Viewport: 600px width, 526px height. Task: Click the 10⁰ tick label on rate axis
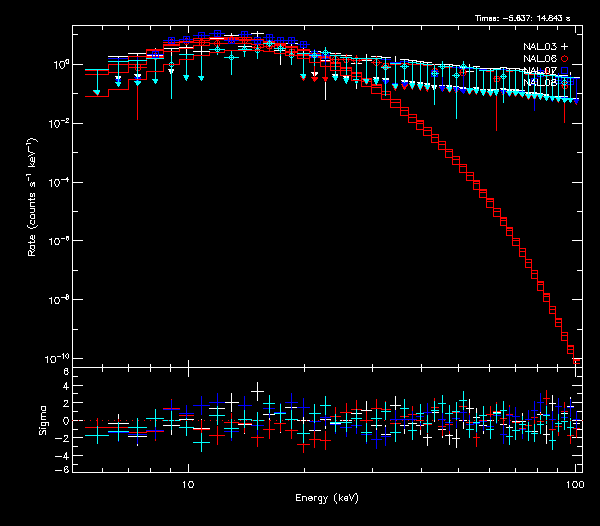point(59,64)
